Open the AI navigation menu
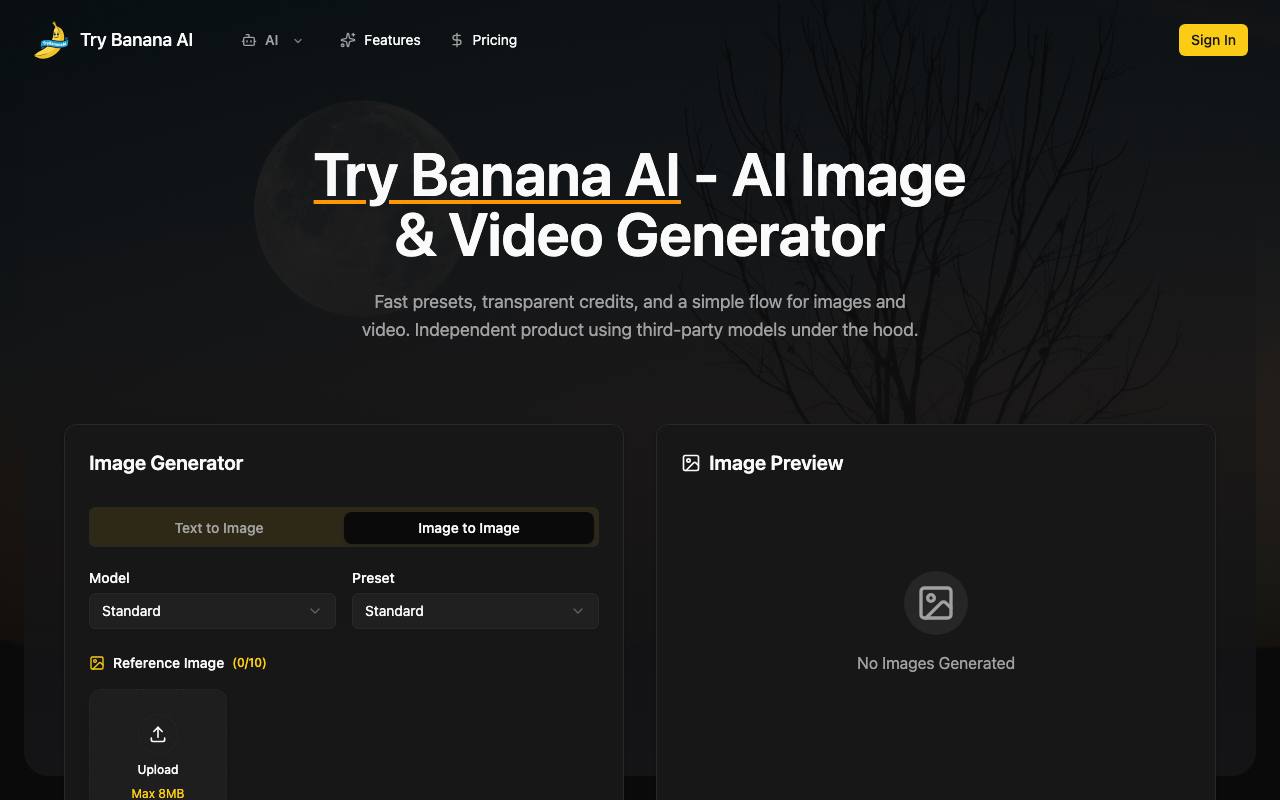 point(272,40)
